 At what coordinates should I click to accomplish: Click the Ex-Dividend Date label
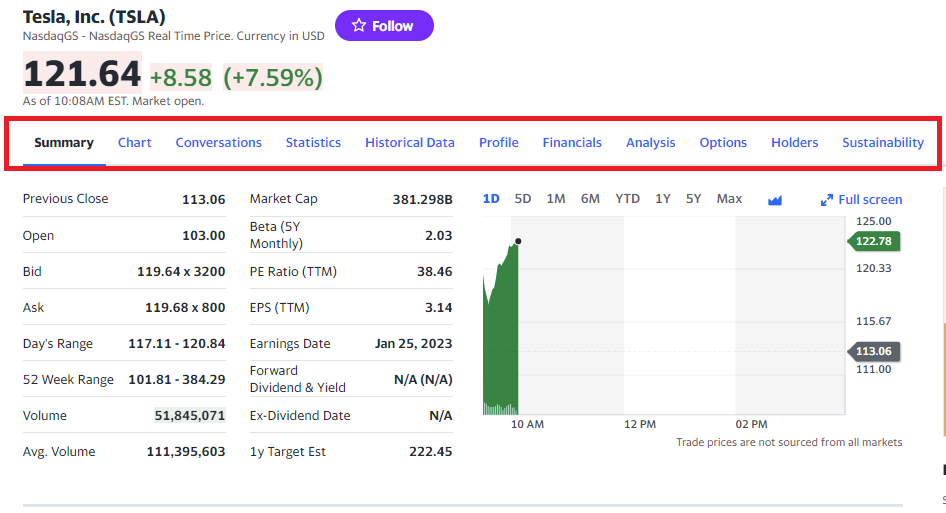pyautogui.click(x=300, y=415)
